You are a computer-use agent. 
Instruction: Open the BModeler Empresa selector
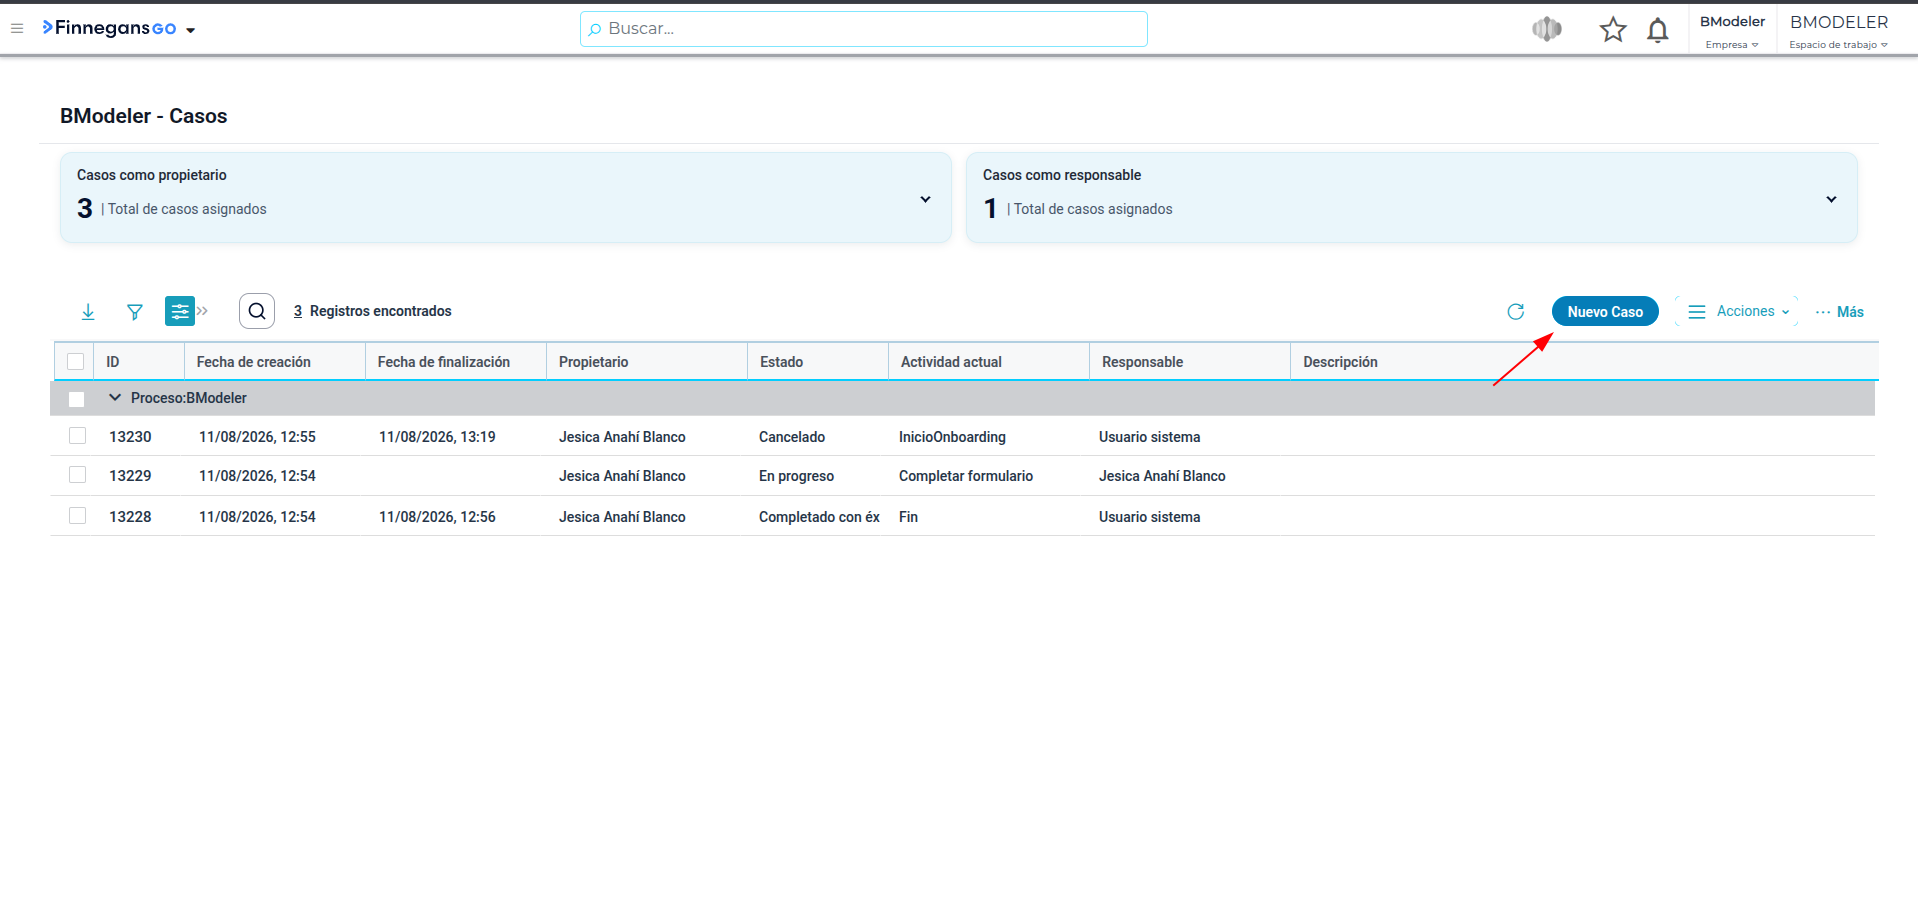point(1732,31)
